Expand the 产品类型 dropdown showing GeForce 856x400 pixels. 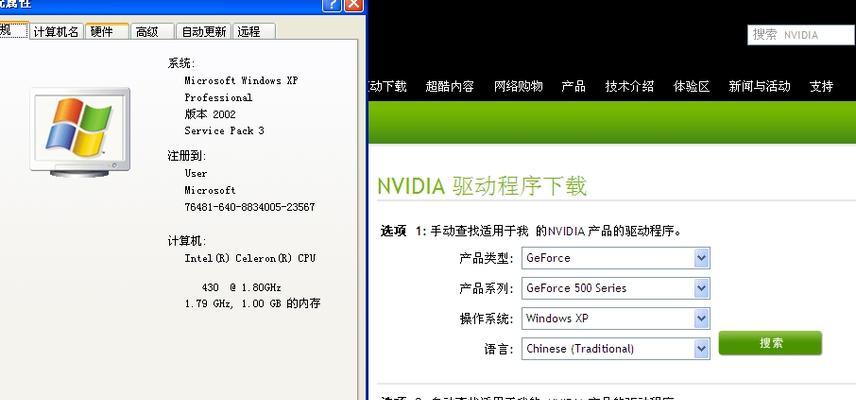tap(616, 258)
